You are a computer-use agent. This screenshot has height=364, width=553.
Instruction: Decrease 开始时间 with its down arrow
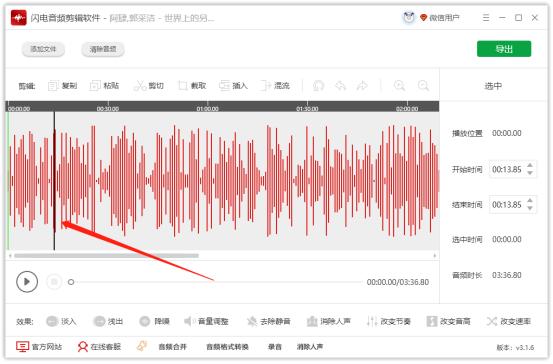530,173
